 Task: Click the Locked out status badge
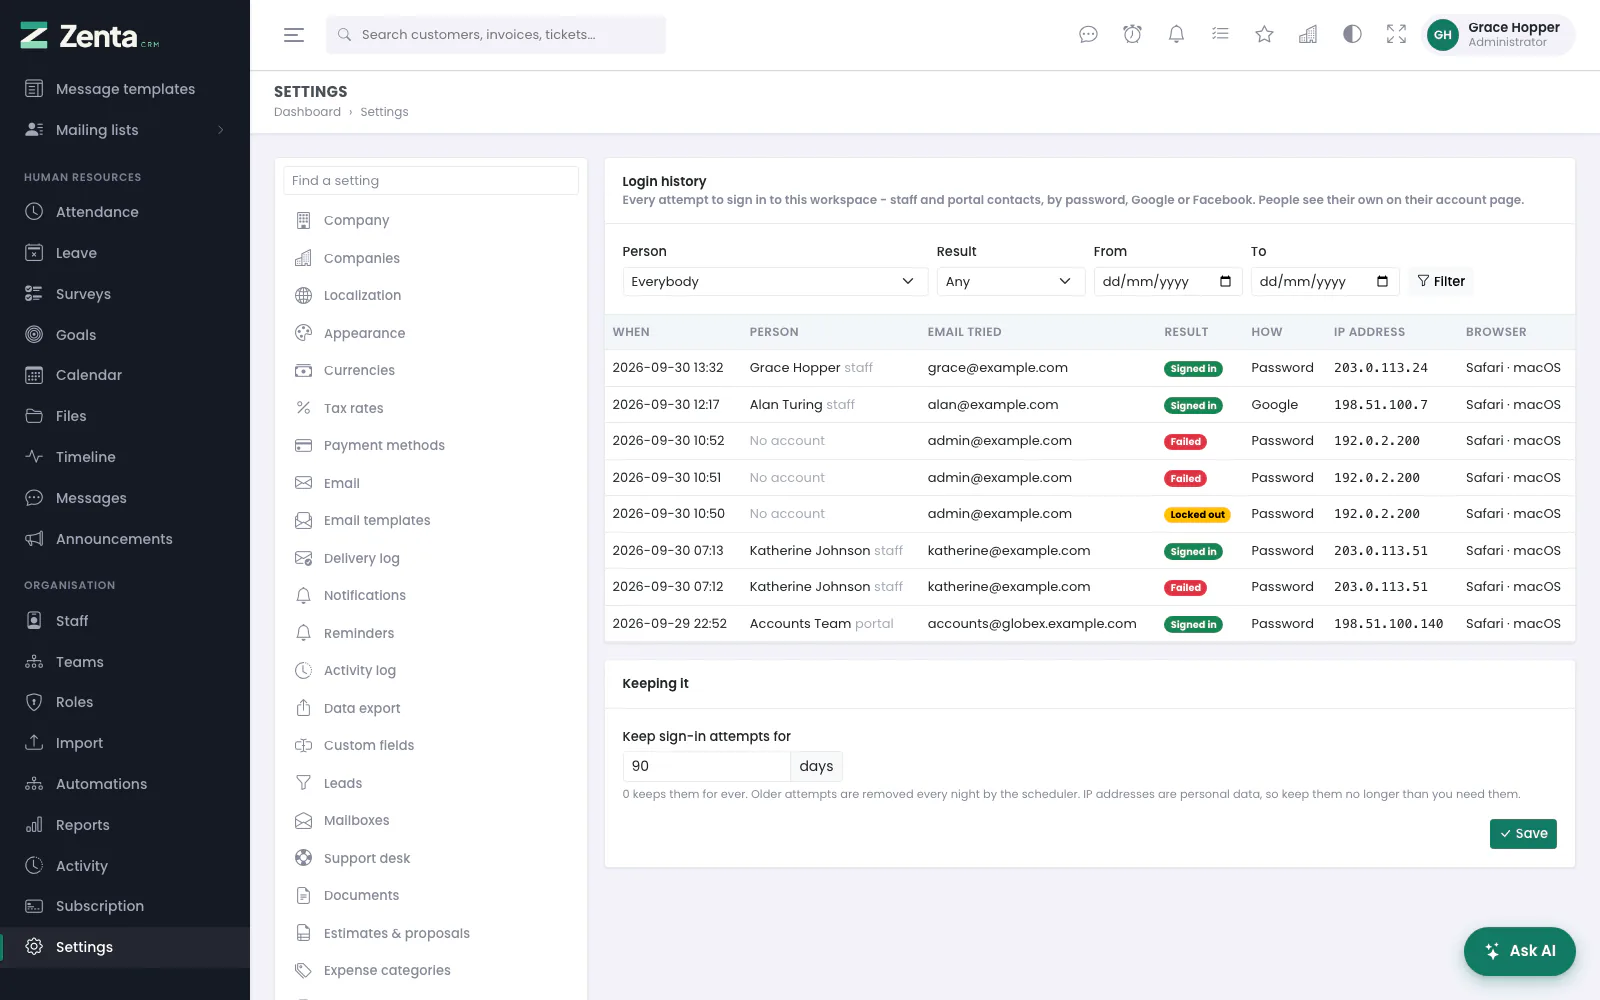[x=1197, y=515]
